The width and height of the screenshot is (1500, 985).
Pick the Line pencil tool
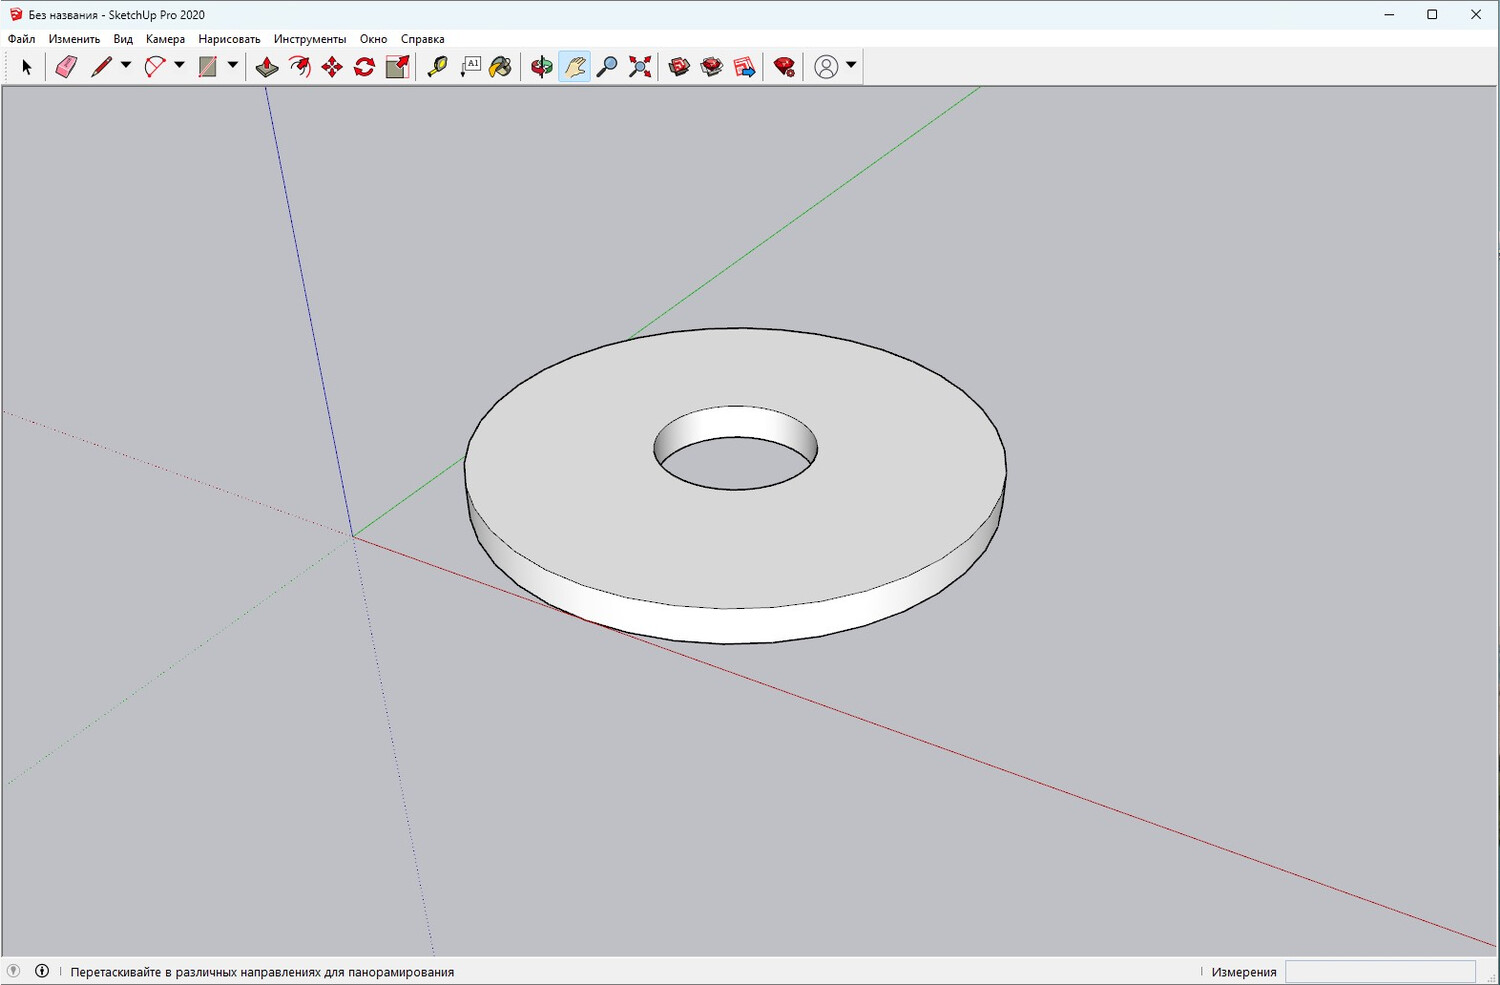coord(101,67)
